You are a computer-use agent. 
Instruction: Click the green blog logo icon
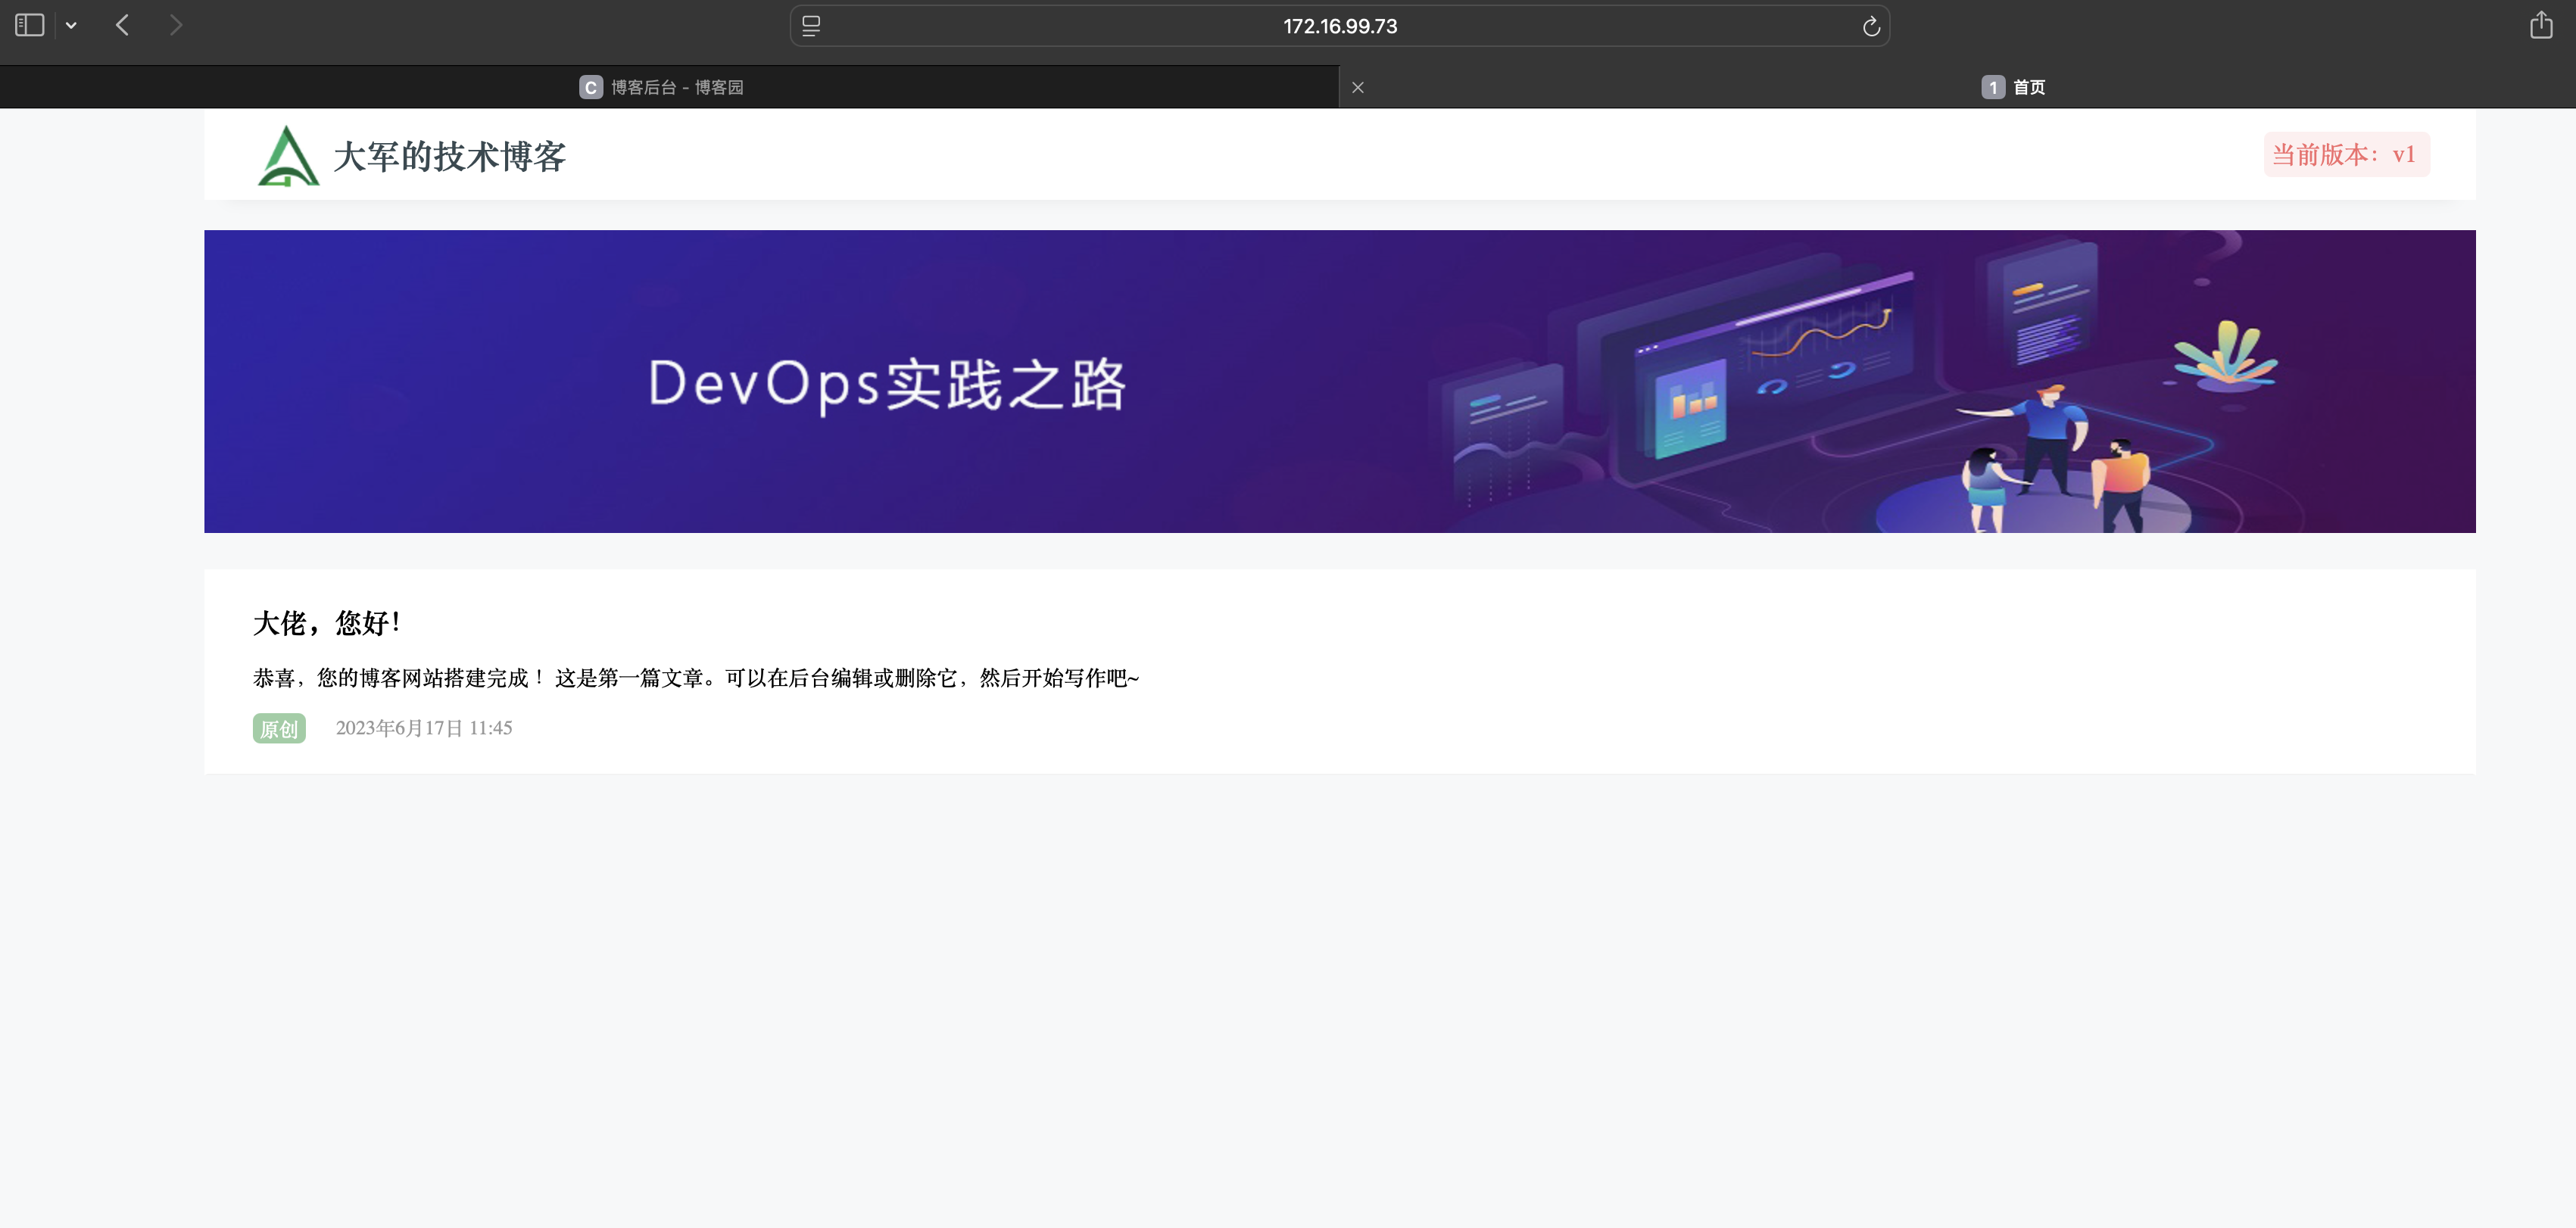pyautogui.click(x=288, y=155)
